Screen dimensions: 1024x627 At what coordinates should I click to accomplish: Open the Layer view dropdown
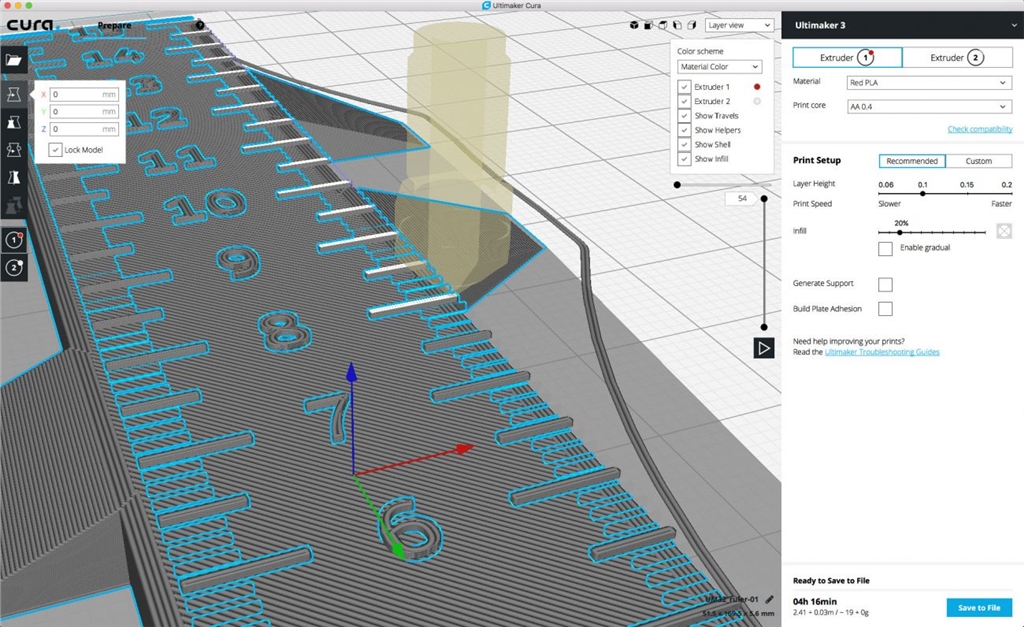point(739,25)
